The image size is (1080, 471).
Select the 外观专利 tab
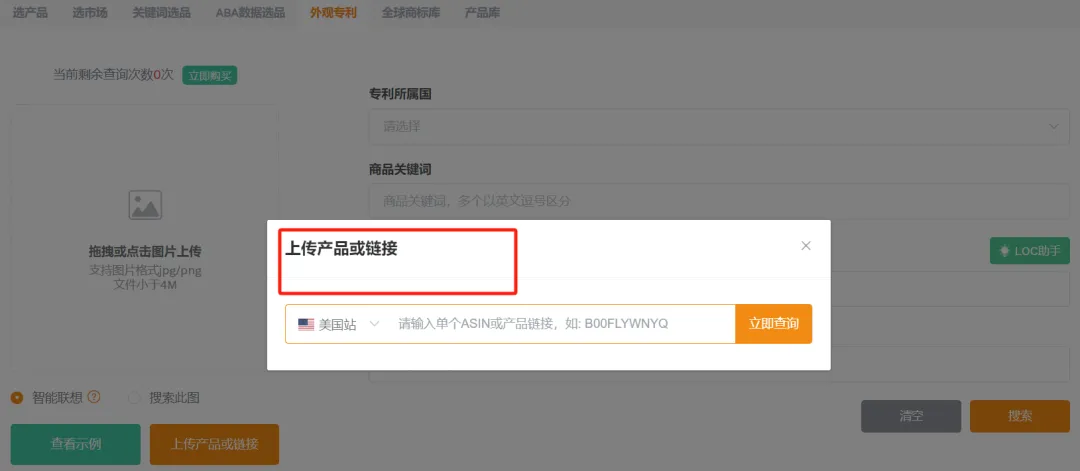333,12
